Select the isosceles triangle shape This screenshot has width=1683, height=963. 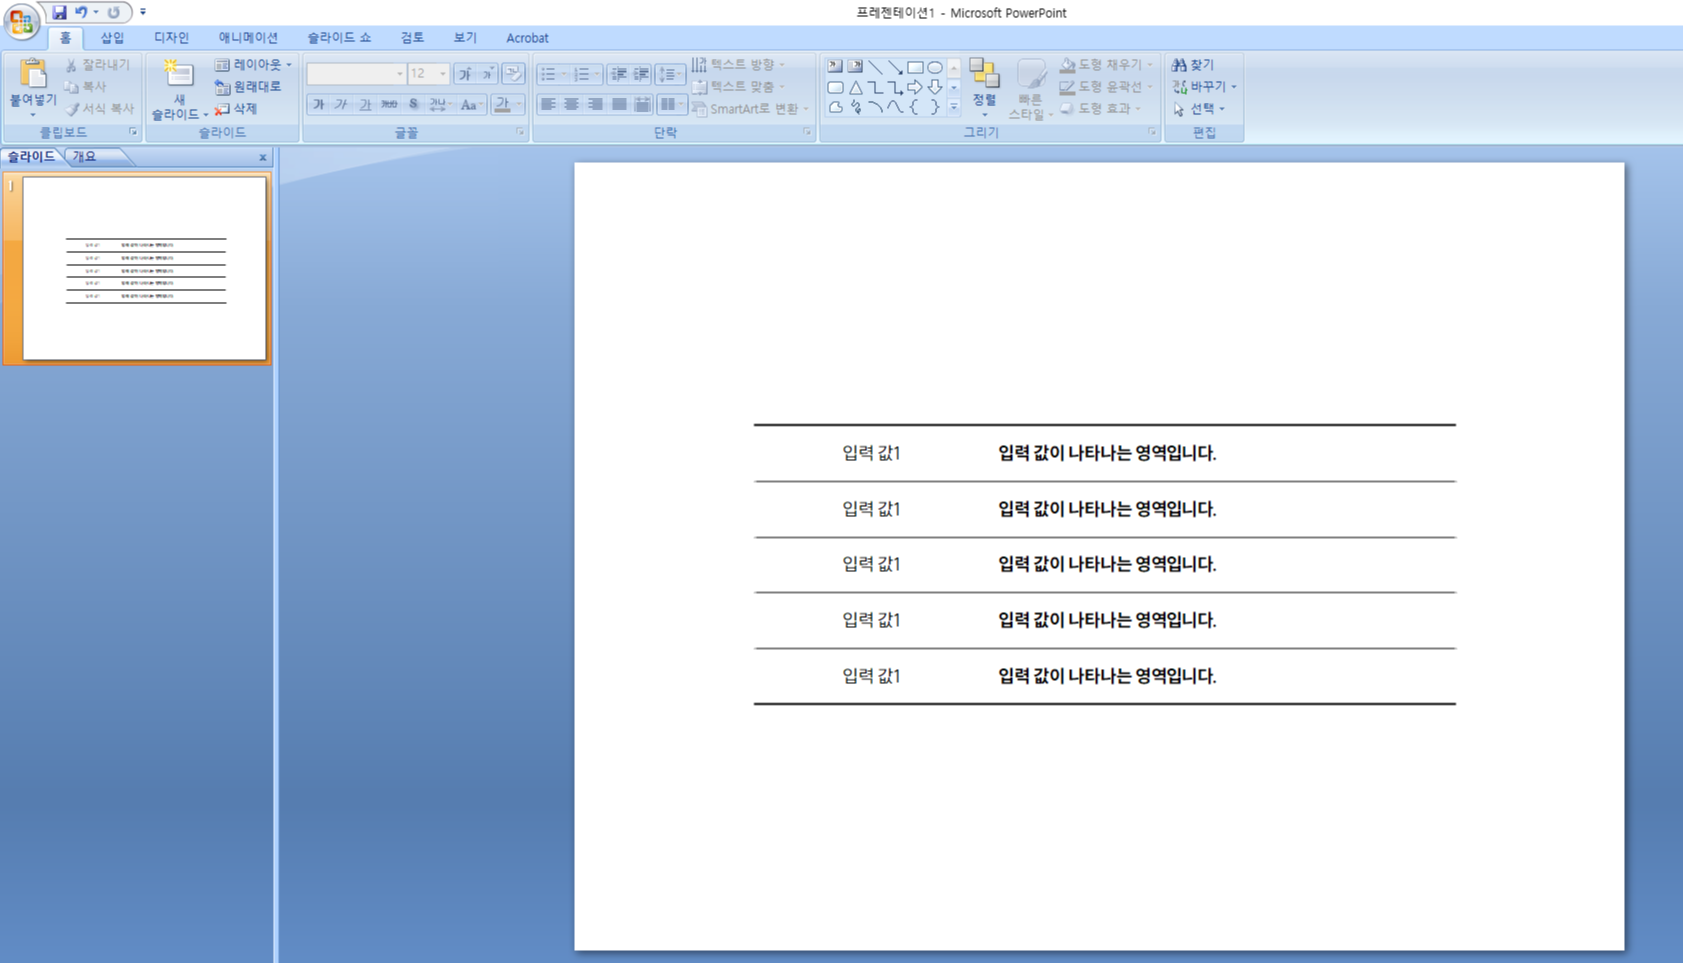[x=855, y=87]
